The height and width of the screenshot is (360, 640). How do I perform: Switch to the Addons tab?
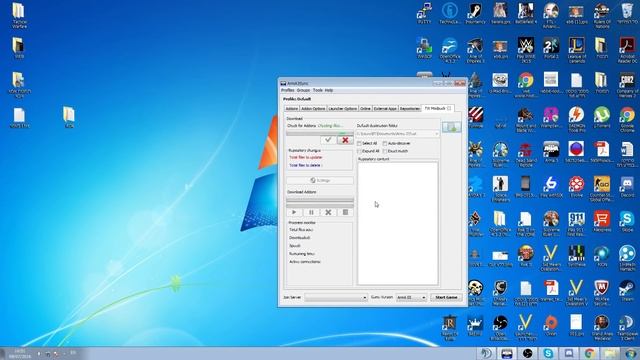(291, 109)
